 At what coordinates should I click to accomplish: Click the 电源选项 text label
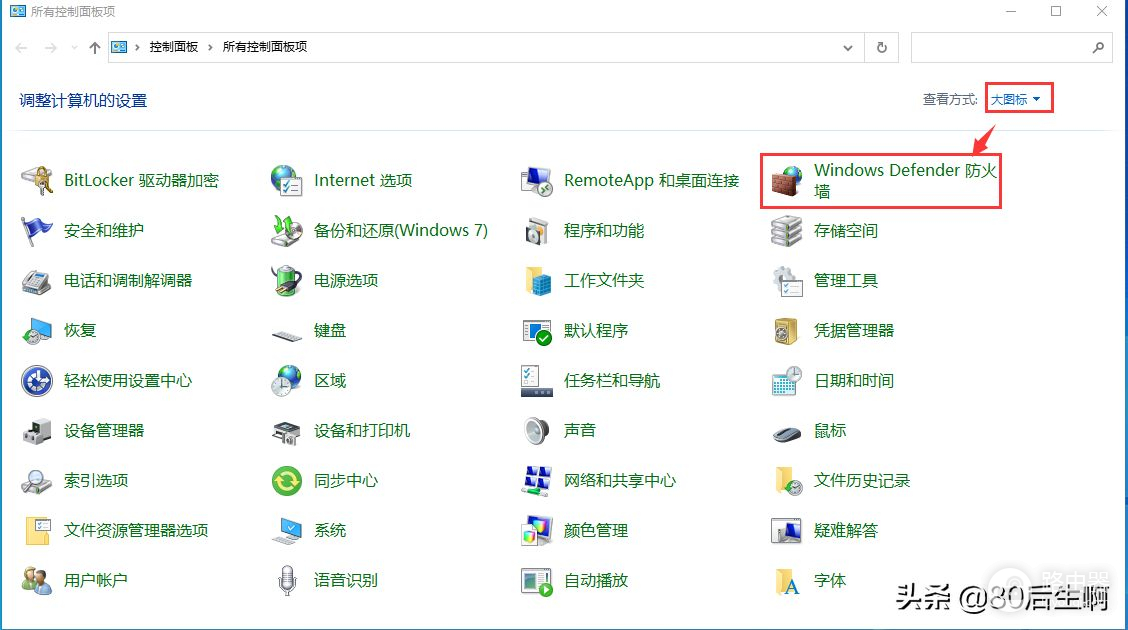[x=345, y=280]
